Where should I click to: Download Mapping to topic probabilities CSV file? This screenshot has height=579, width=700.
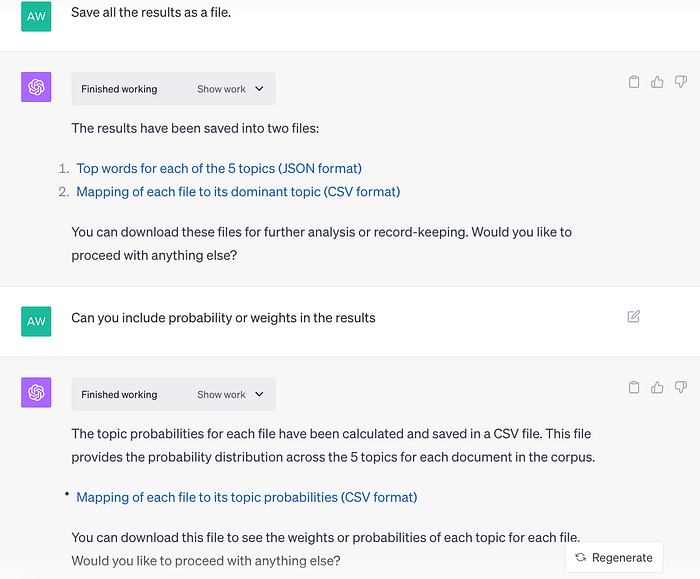(246, 497)
